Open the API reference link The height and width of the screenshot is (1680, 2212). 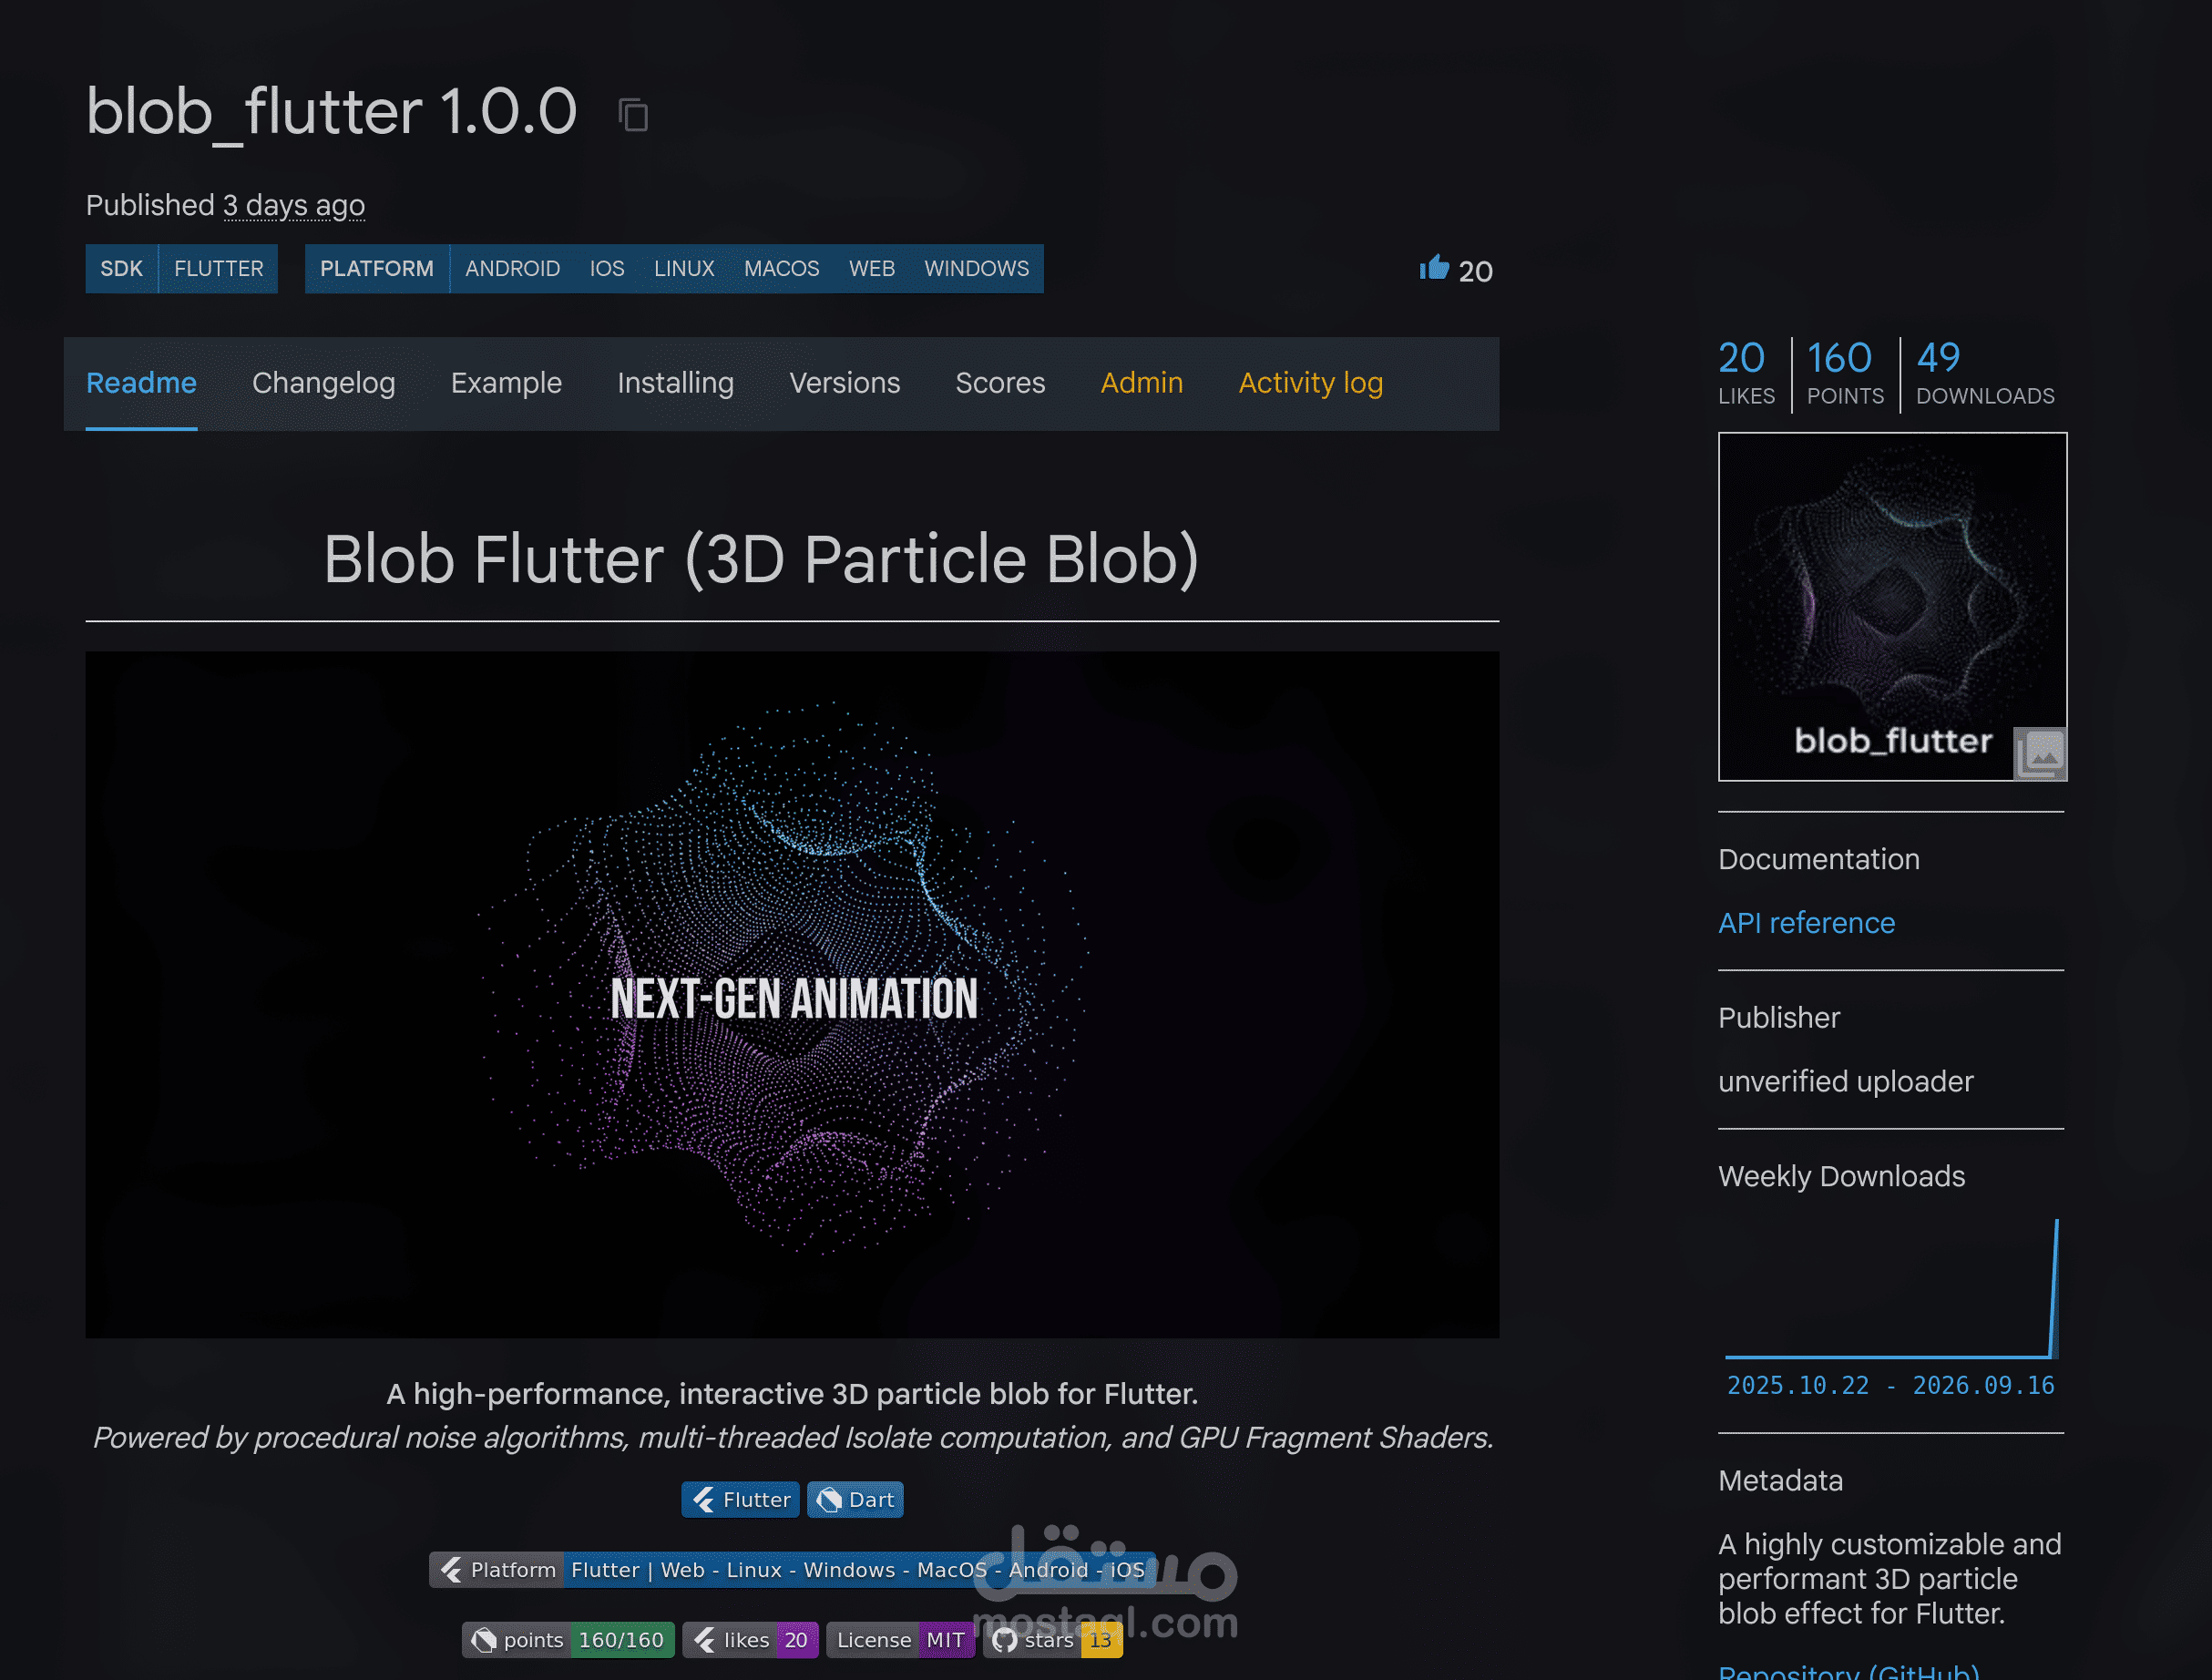[x=1806, y=923]
